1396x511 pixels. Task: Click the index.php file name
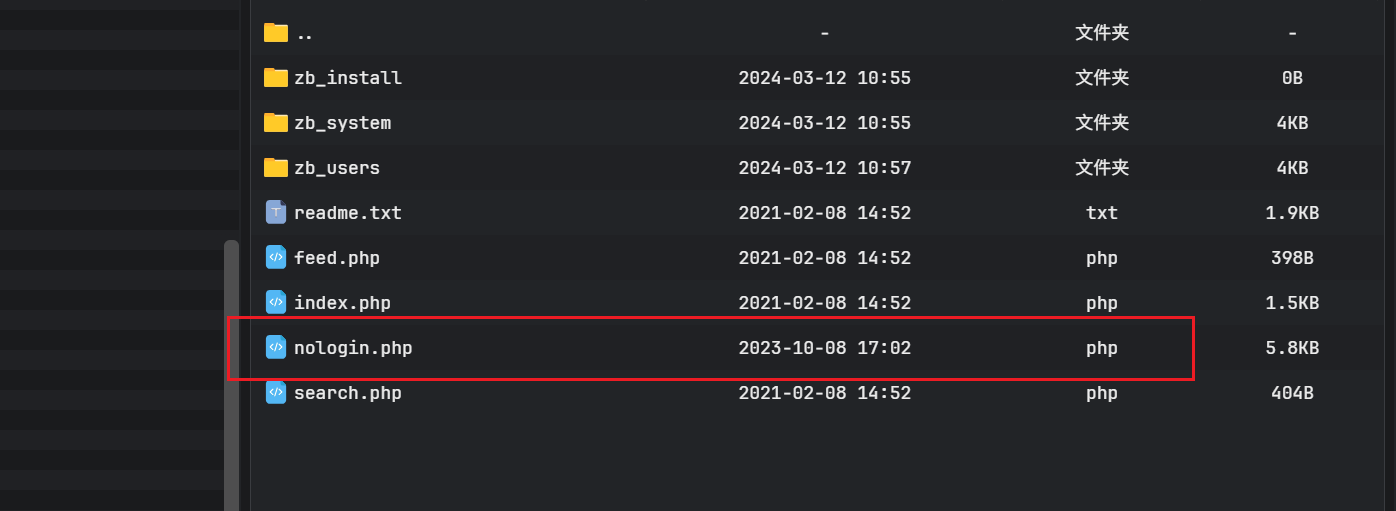[x=342, y=303]
